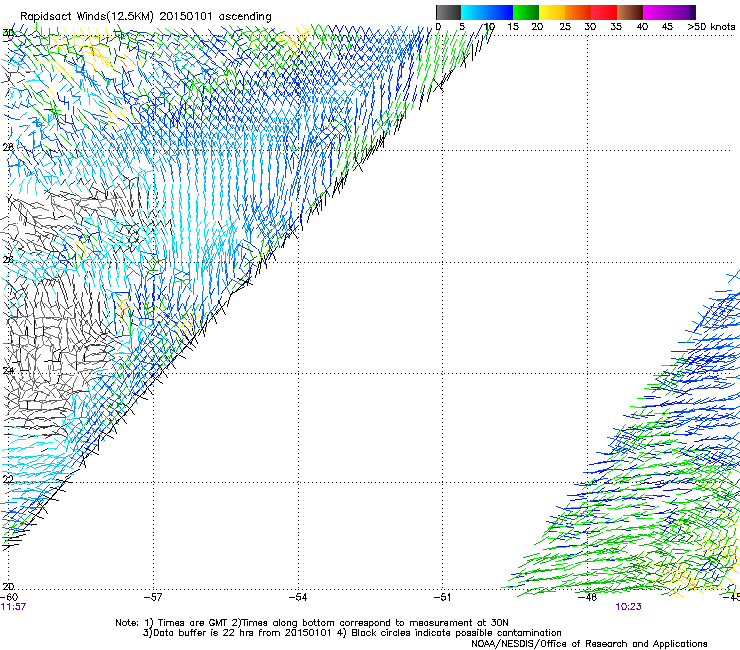Click the gray 0-5 knots color swatch
The height and width of the screenshot is (650, 740).
click(x=448, y=12)
